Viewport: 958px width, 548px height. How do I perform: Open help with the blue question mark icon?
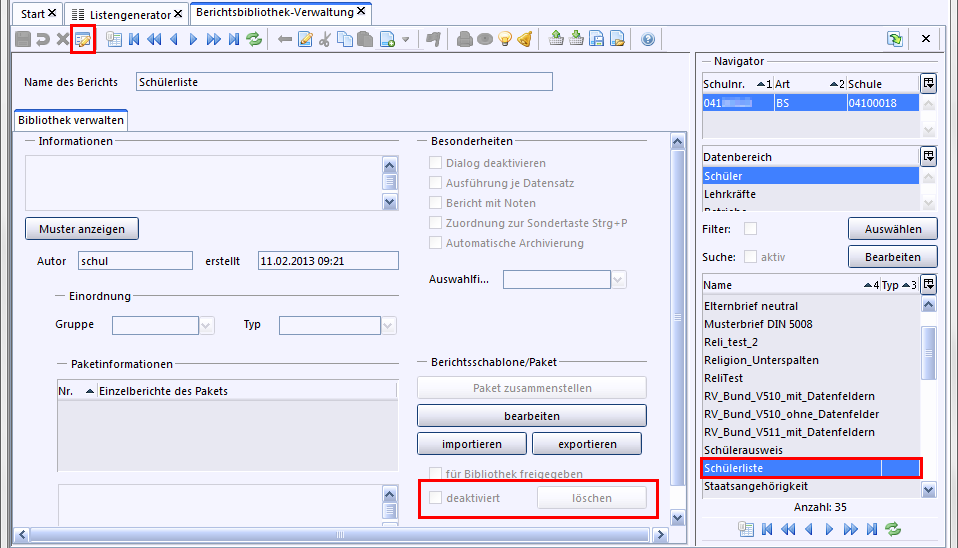pos(648,40)
